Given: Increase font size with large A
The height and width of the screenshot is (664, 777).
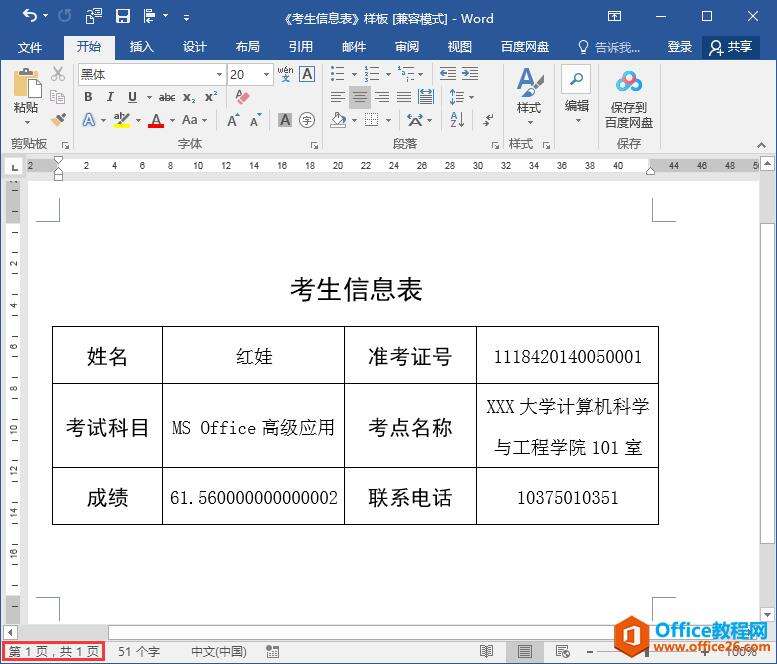Looking at the screenshot, I should (x=233, y=120).
